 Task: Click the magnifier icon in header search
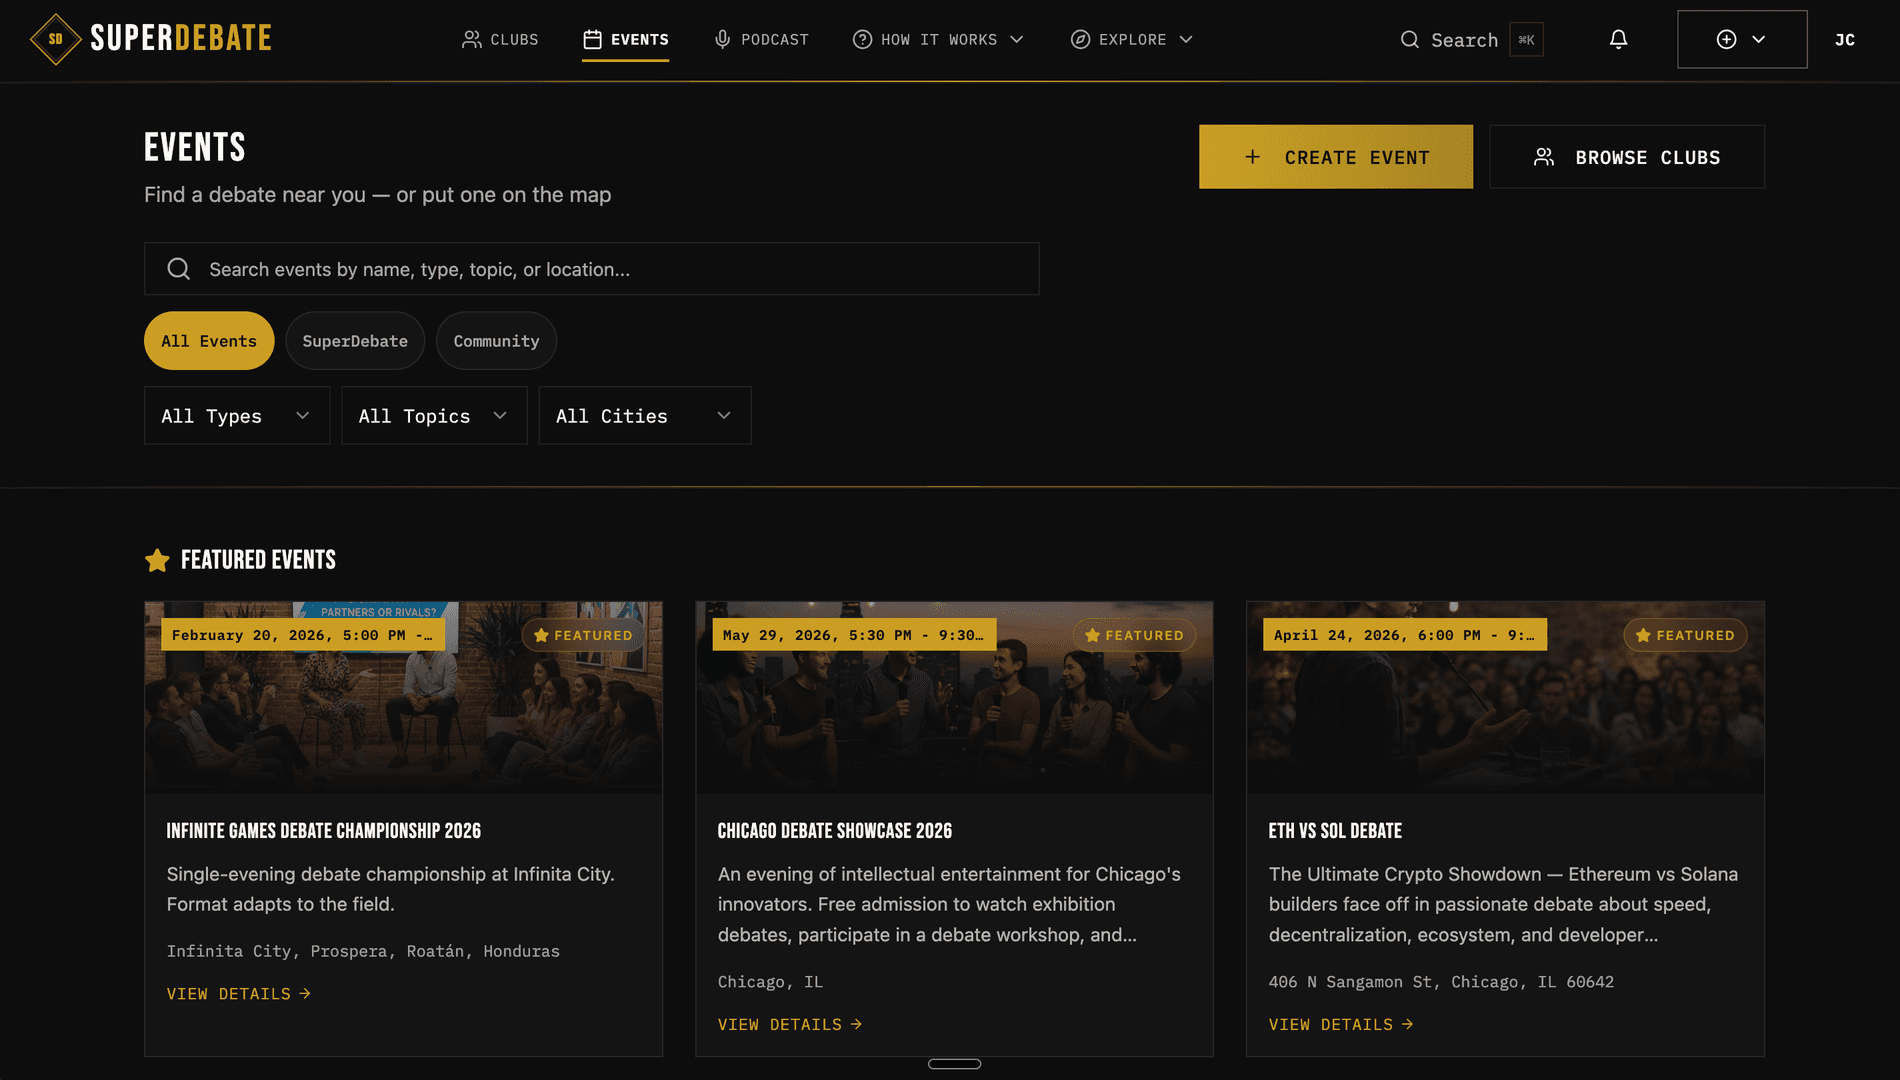[1409, 40]
